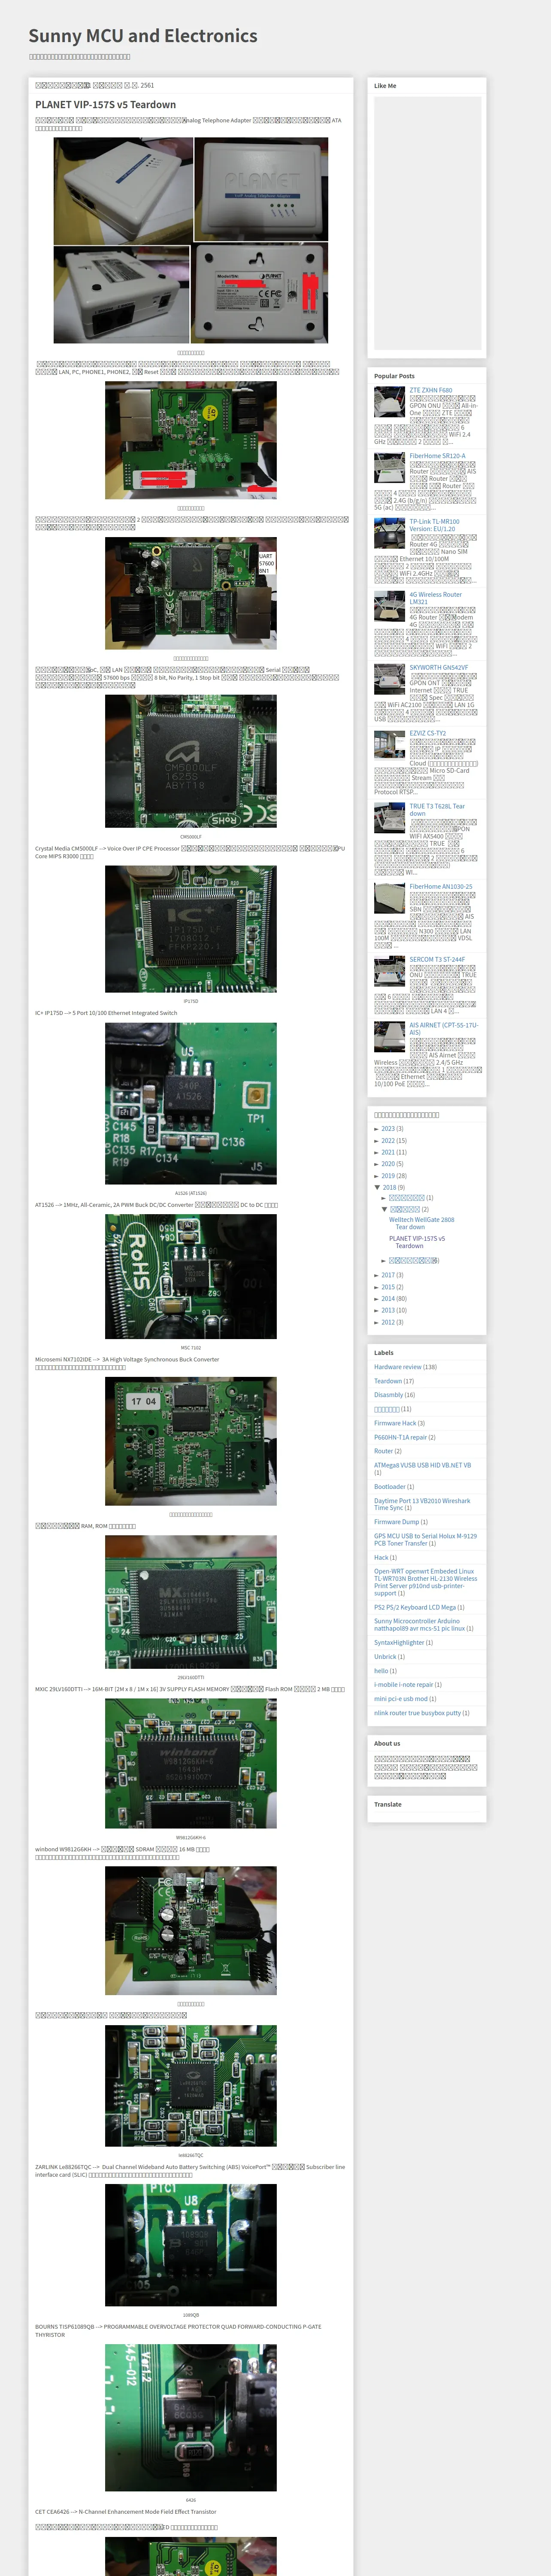The image size is (551, 2576).
Task: Open the FiberHome SR120-A popular post
Action: click(x=437, y=456)
